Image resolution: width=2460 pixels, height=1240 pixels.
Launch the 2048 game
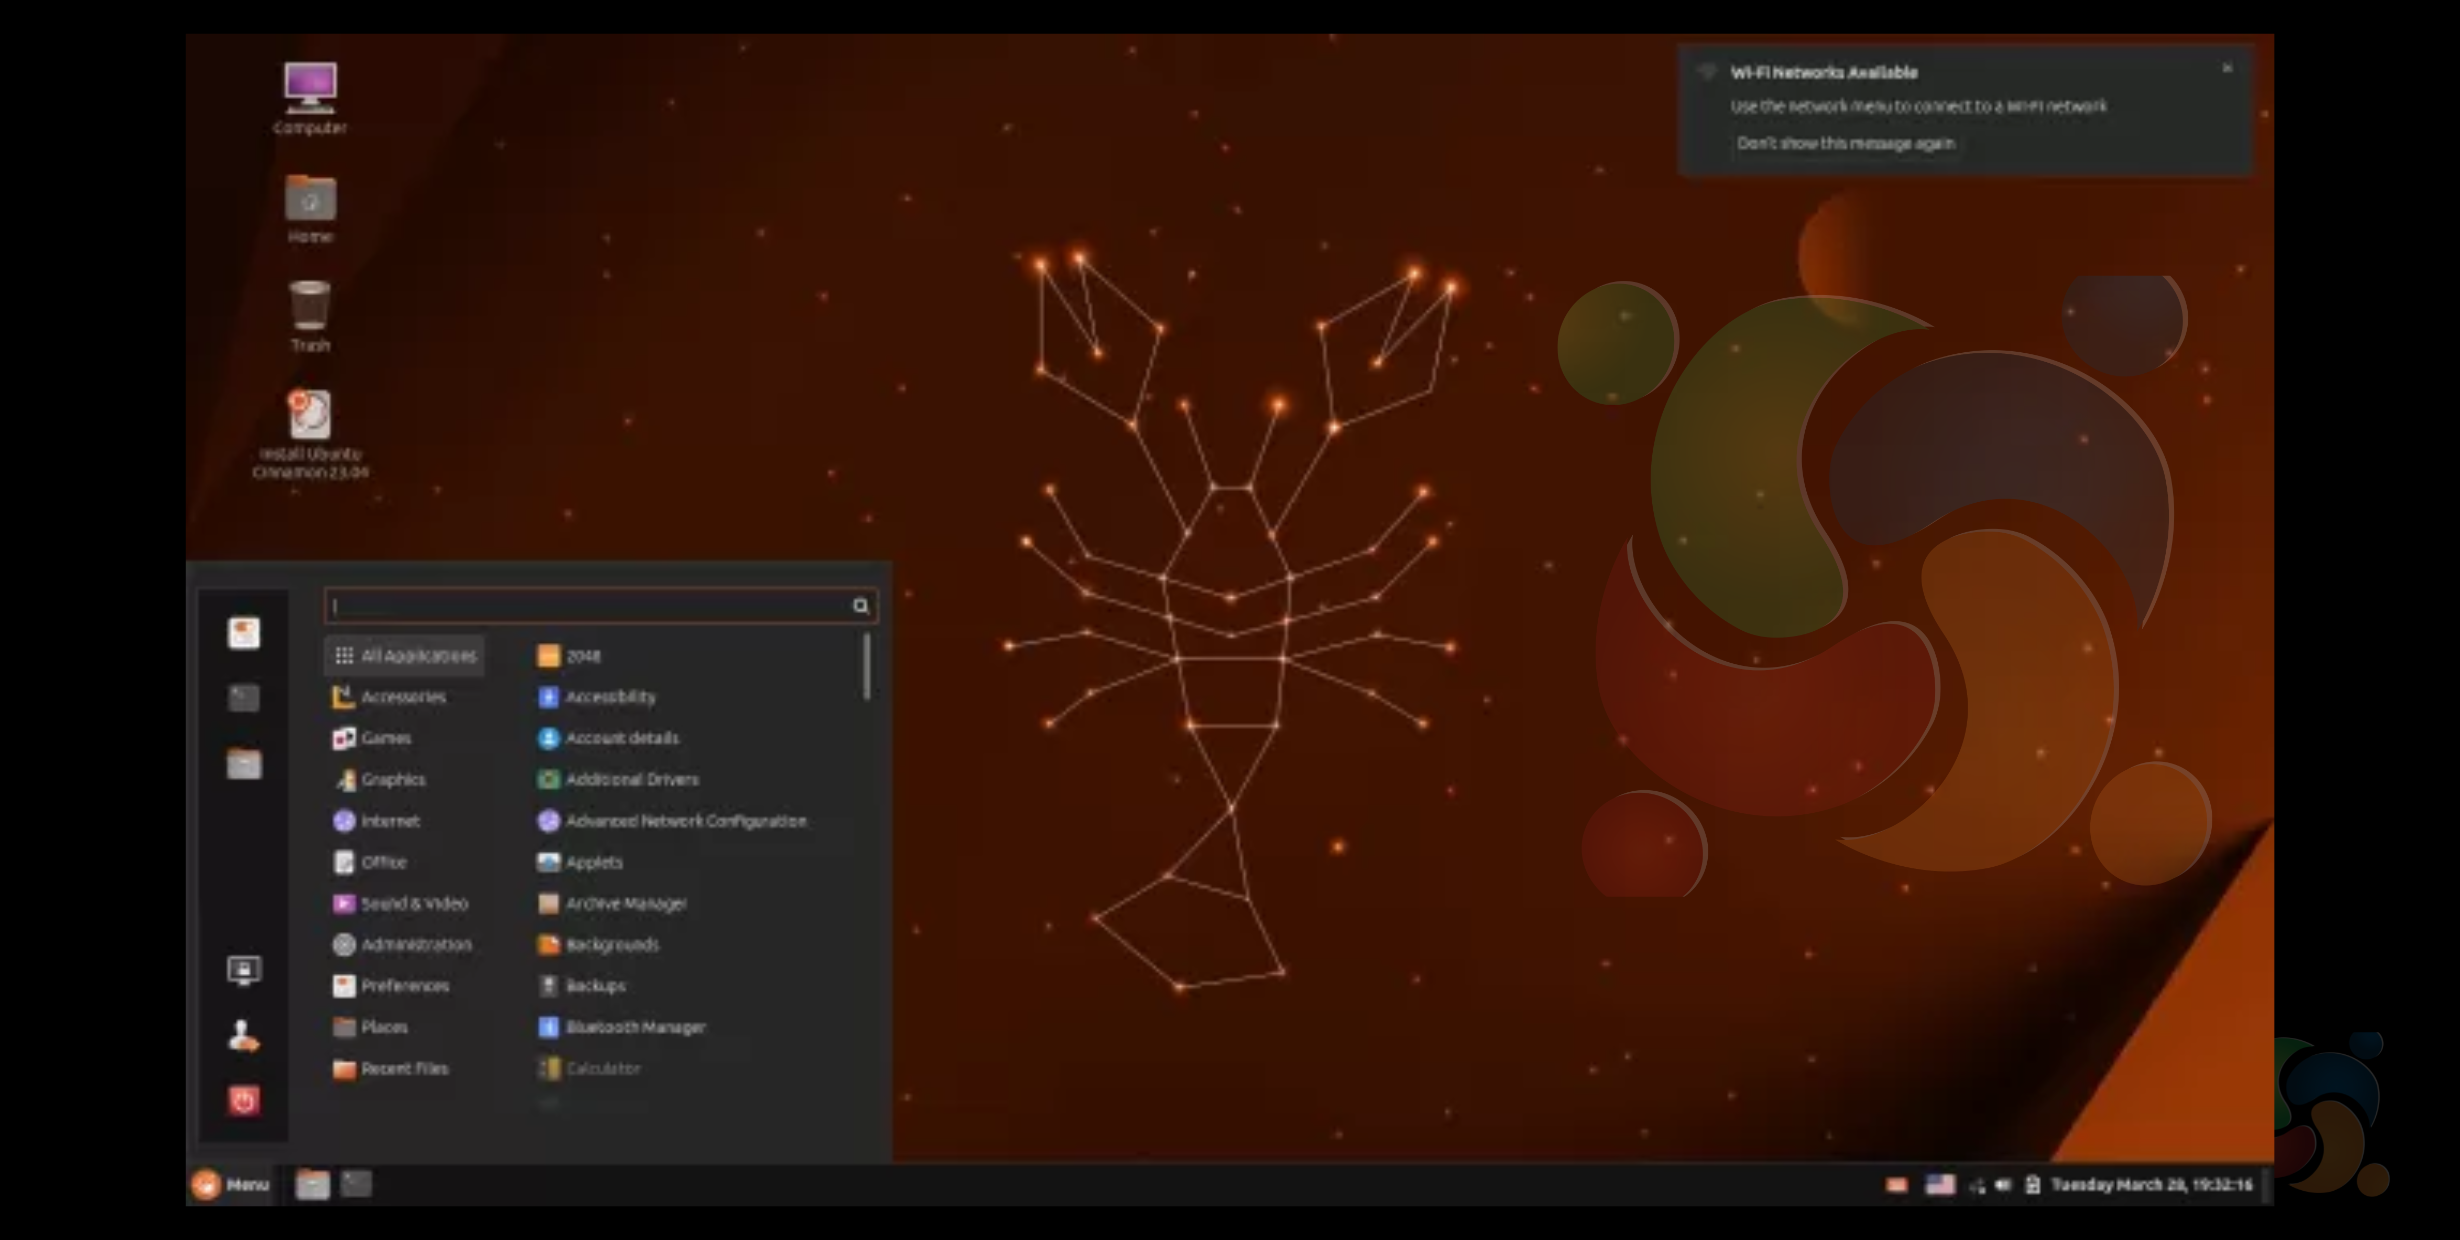[569, 656]
